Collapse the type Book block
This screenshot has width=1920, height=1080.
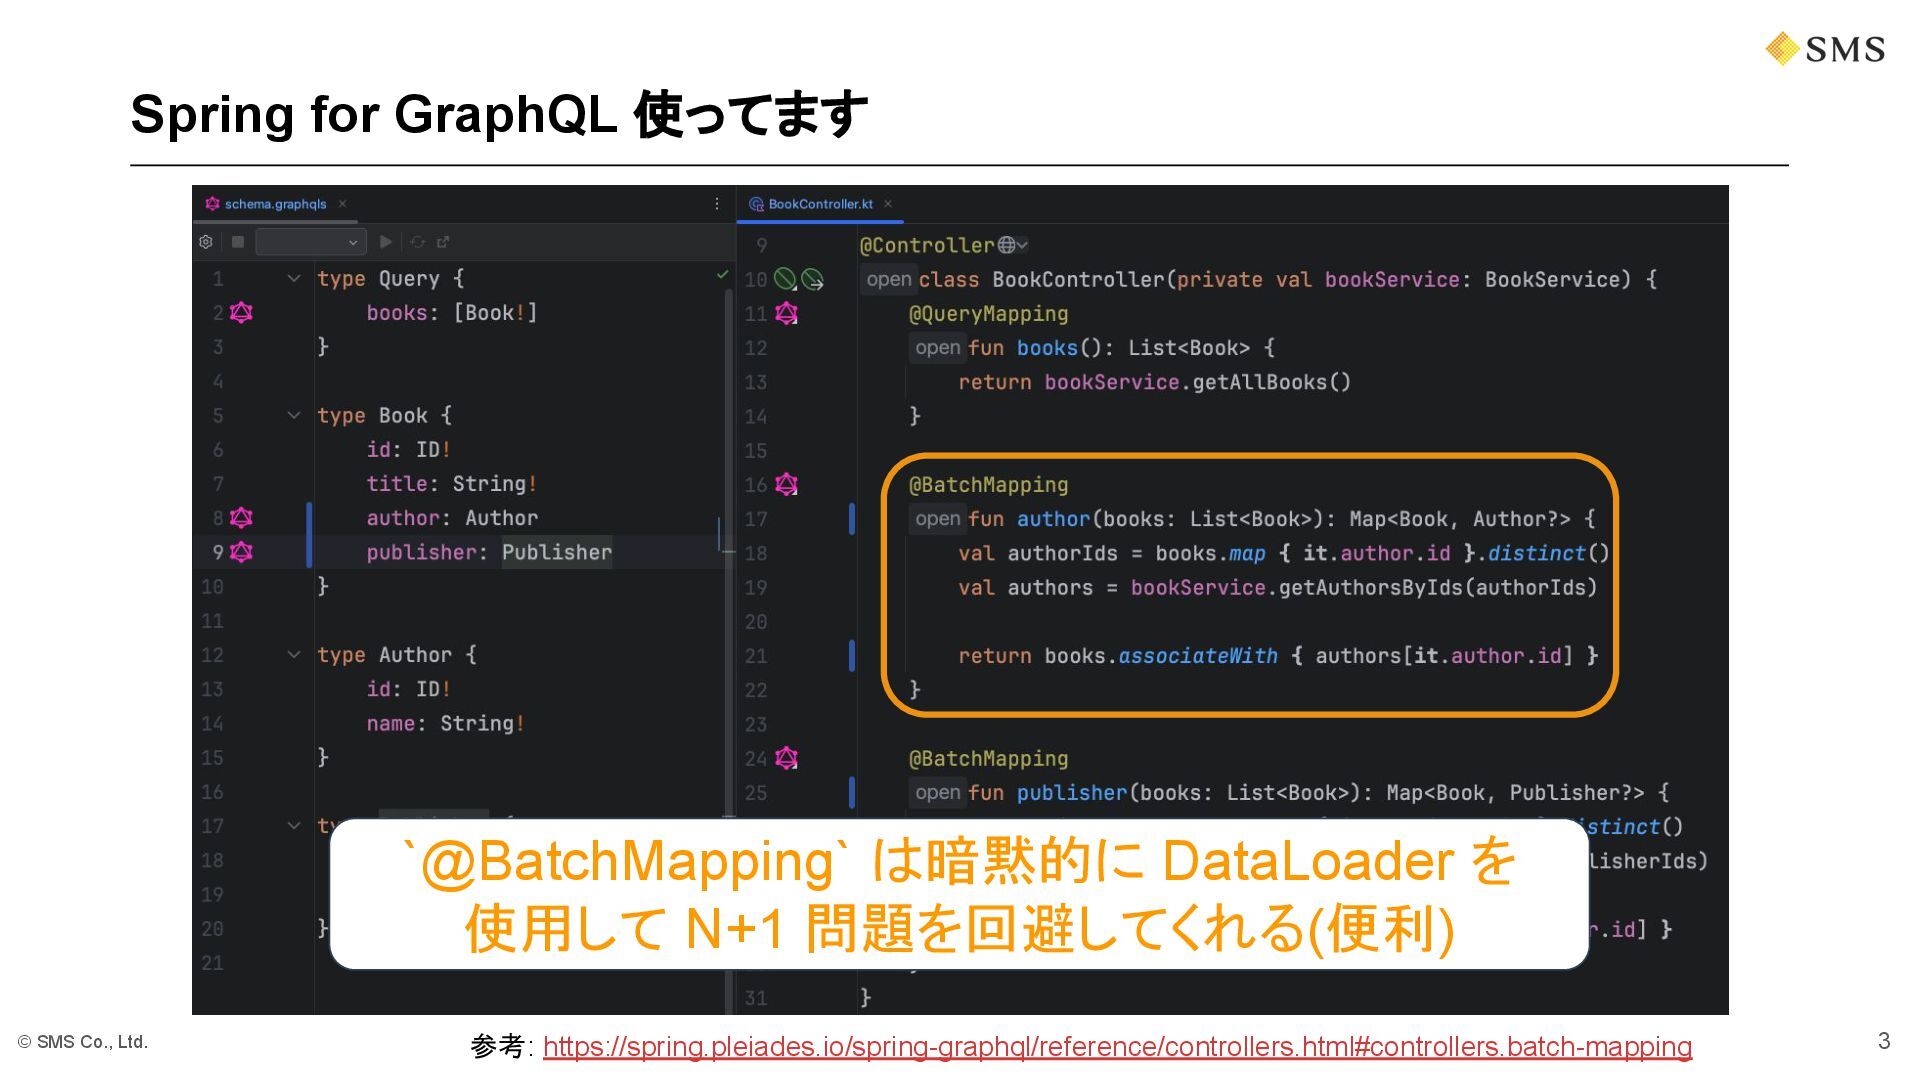(x=294, y=415)
